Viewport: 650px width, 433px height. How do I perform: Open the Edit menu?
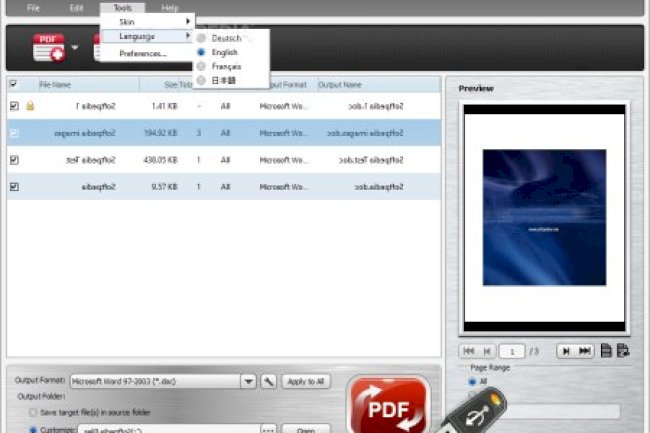pyautogui.click(x=77, y=7)
